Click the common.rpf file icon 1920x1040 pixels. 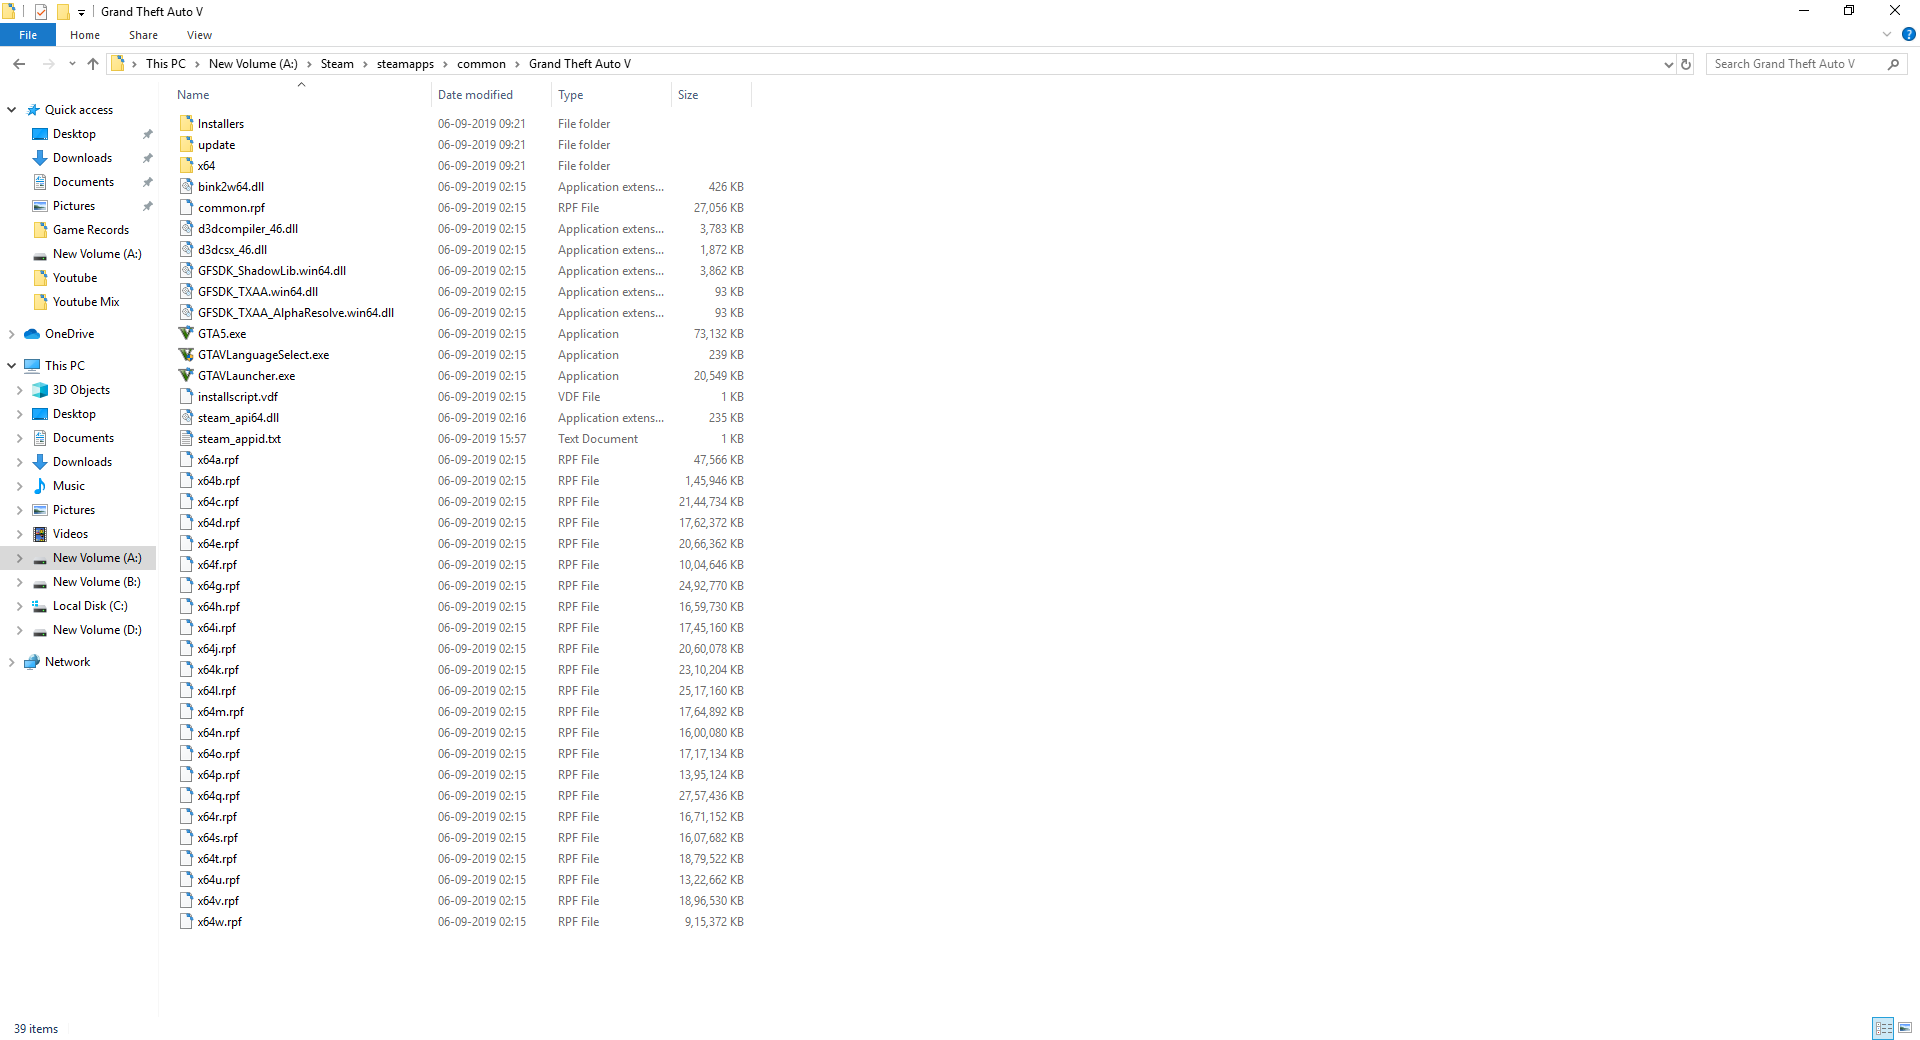[x=186, y=208]
